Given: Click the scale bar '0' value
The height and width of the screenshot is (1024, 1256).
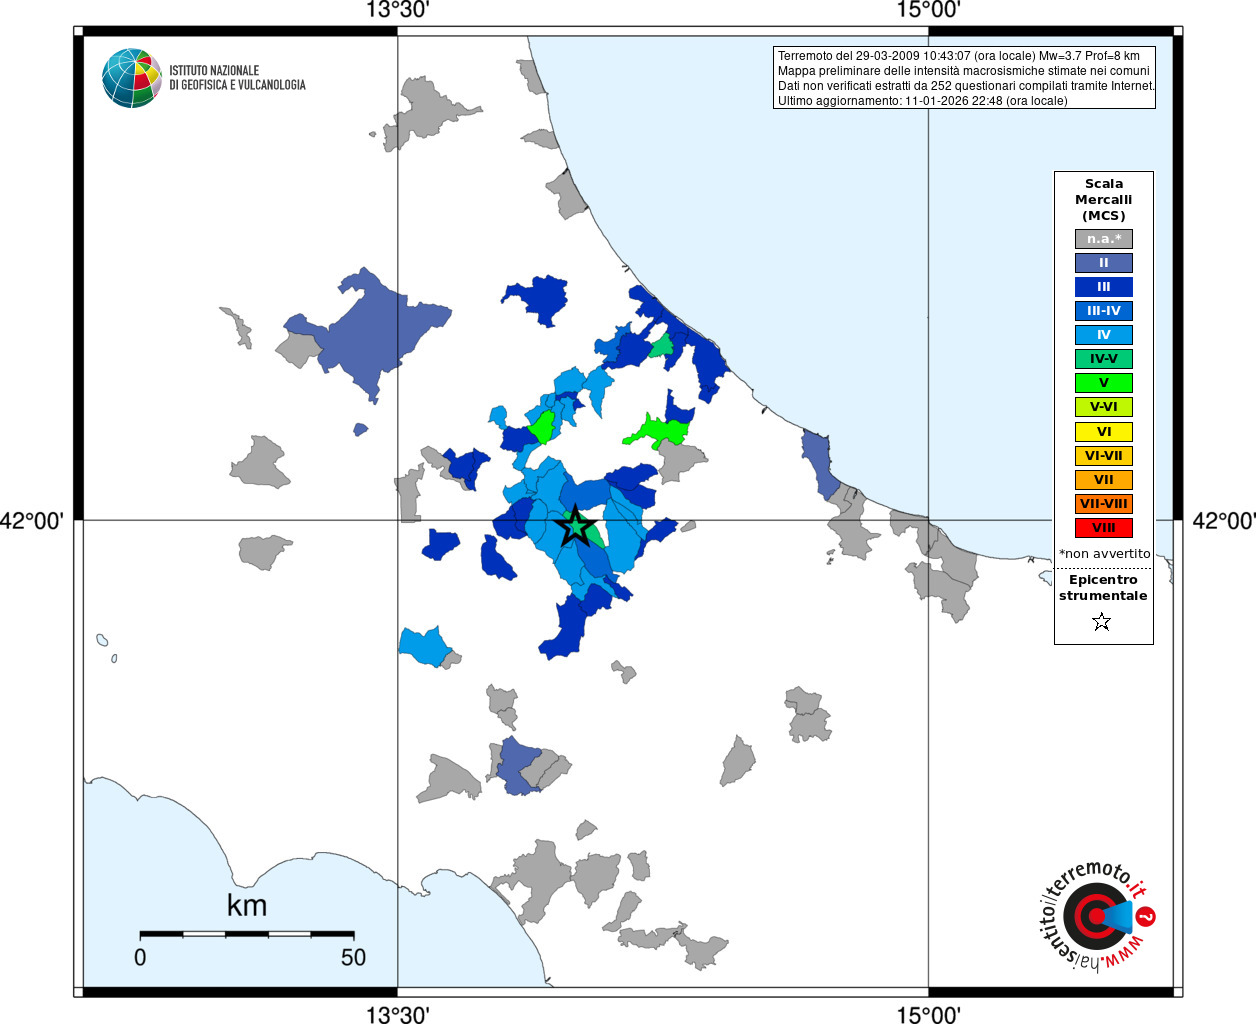Looking at the screenshot, I should coord(140,957).
